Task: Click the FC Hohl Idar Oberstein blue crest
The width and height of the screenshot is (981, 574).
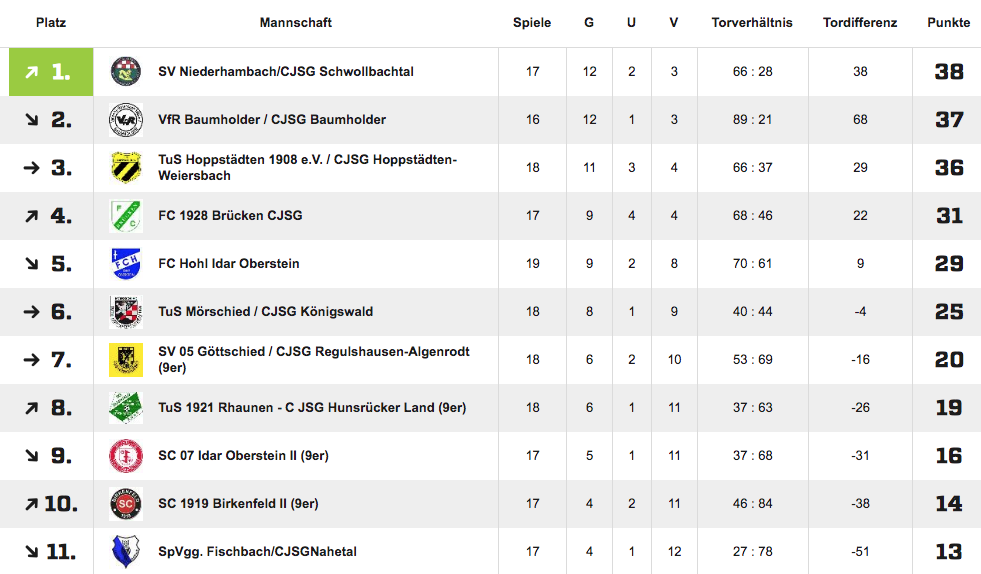Action: 126,264
